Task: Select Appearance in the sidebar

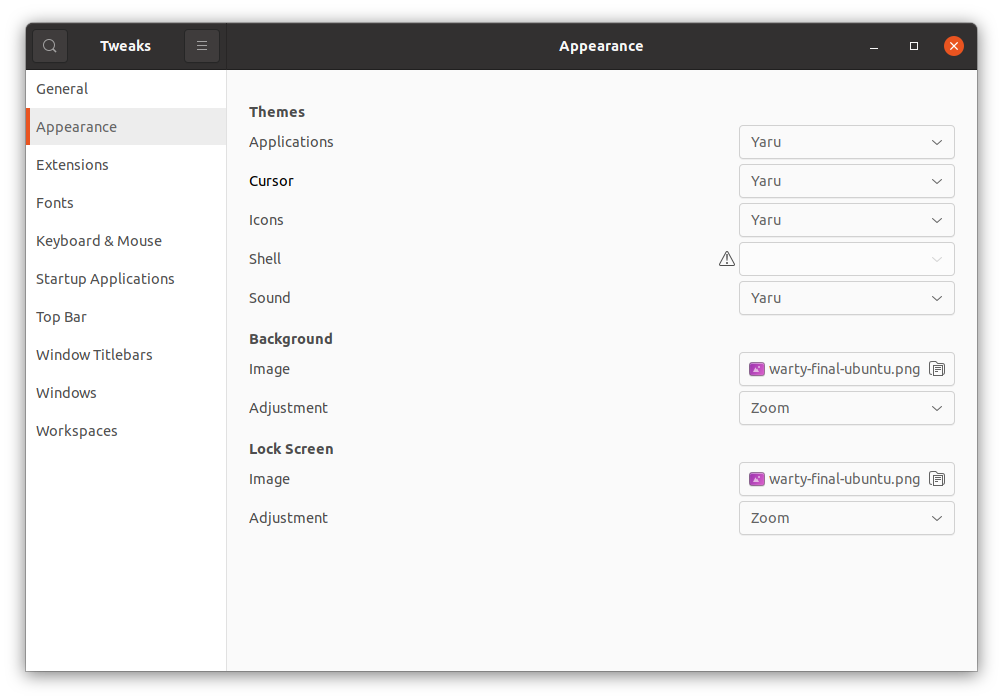Action: click(126, 127)
